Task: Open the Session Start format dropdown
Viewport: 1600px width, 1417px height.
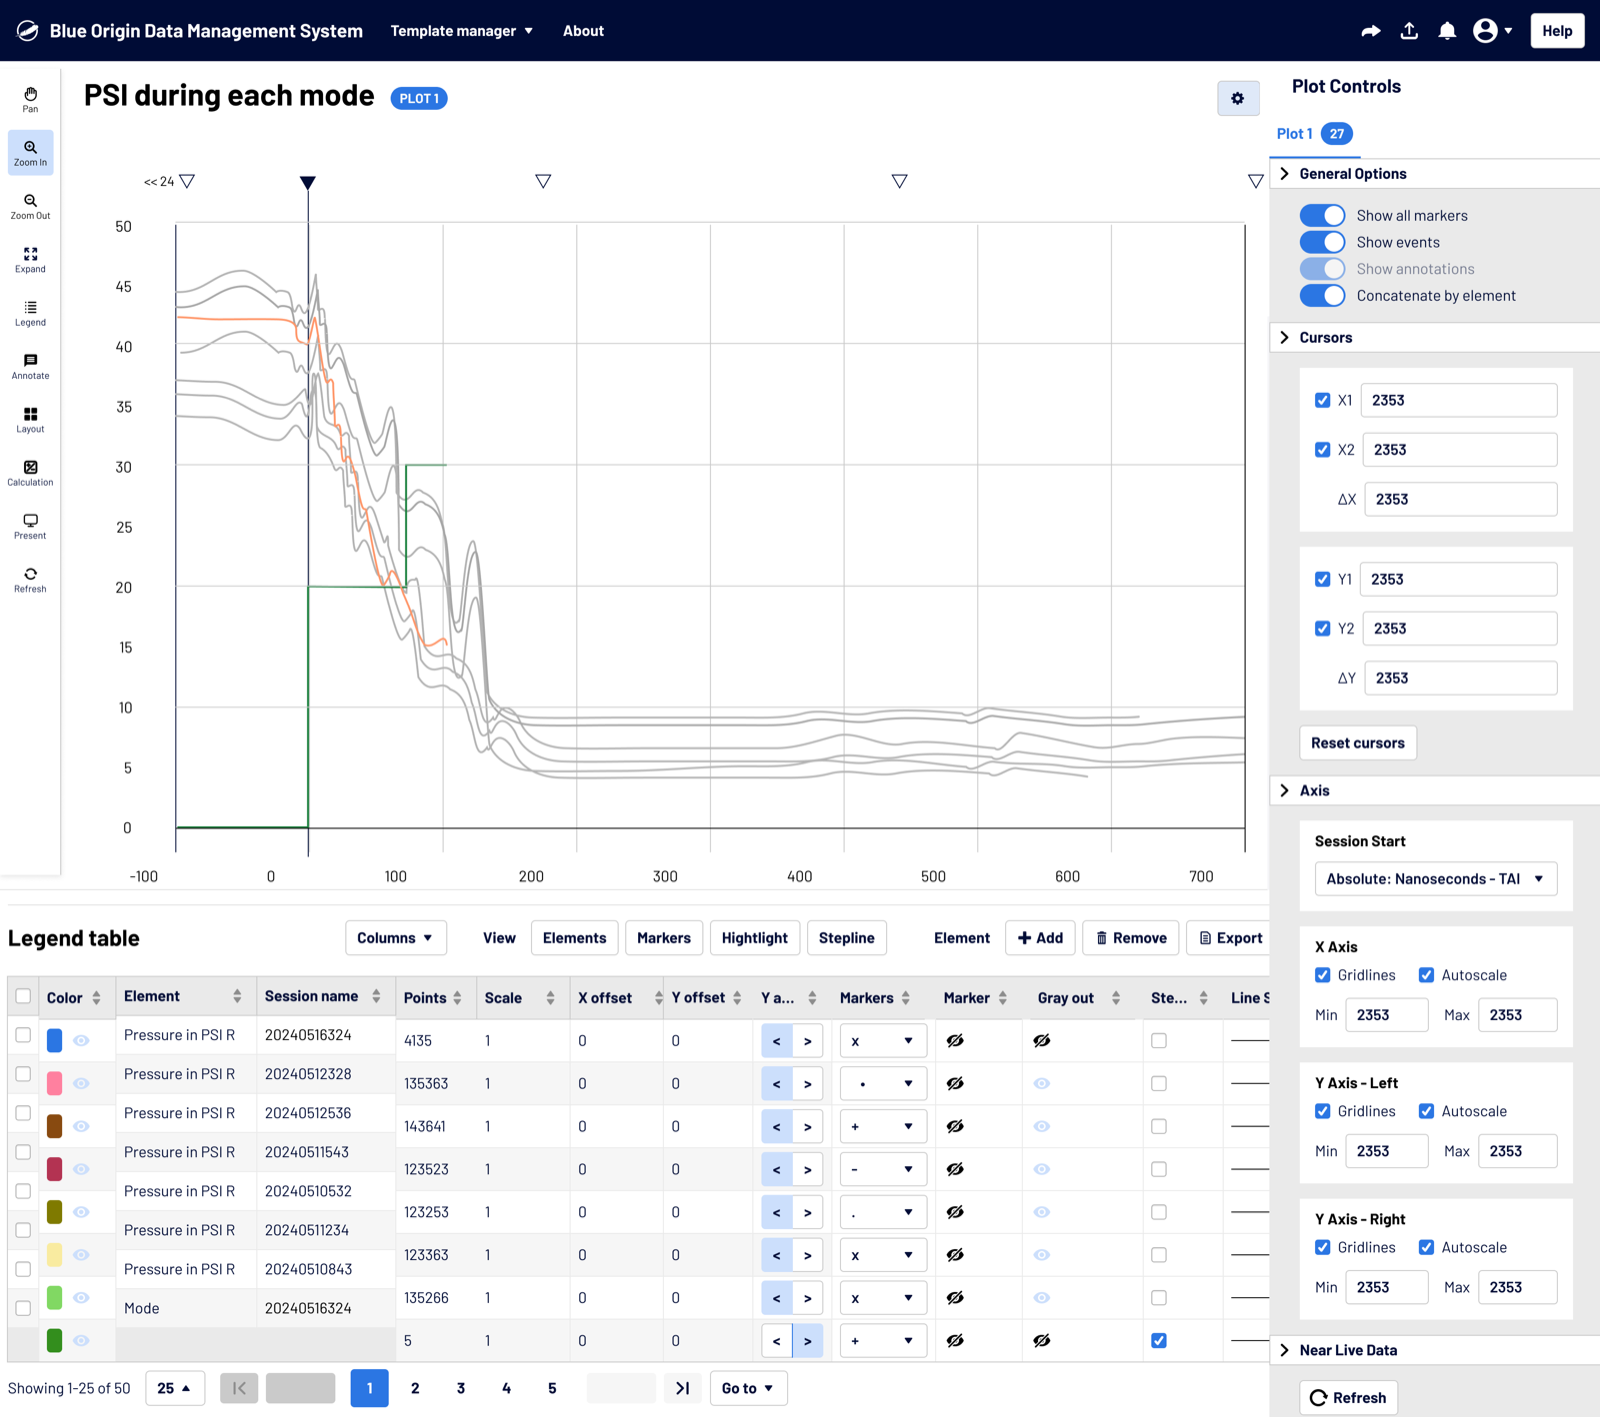Action: [1435, 878]
